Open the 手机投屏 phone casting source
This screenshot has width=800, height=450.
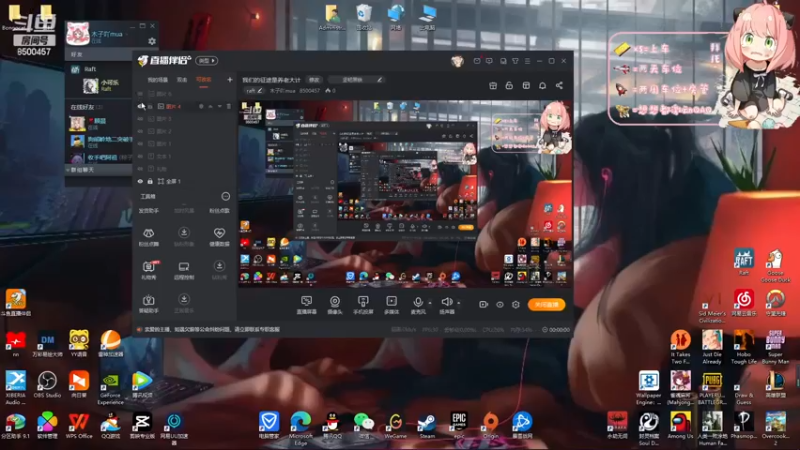click(x=363, y=305)
